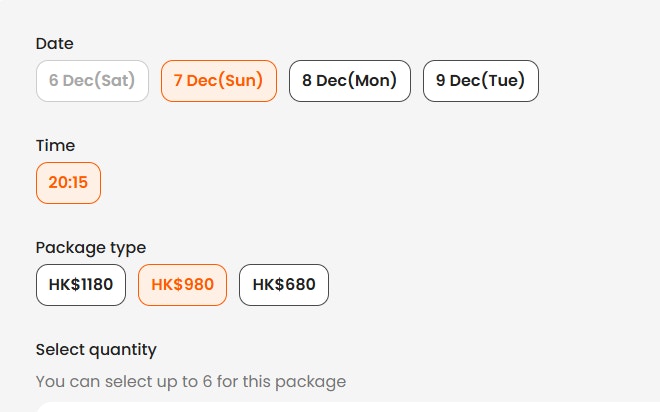Viewport: 660px width, 412px height.
Task: Pick the HK$680 package option
Action: pyautogui.click(x=284, y=285)
